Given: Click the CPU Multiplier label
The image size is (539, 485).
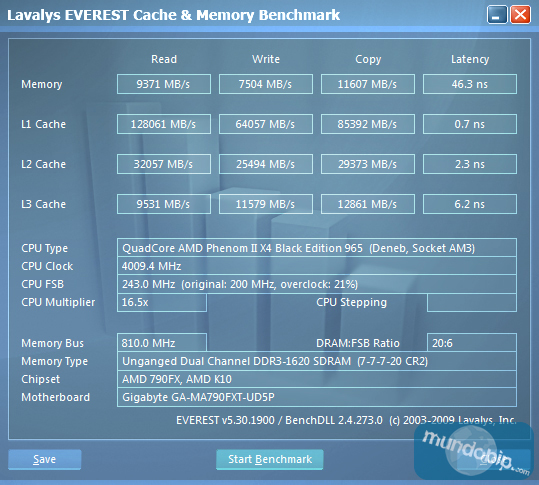Looking at the screenshot, I should coord(58,302).
